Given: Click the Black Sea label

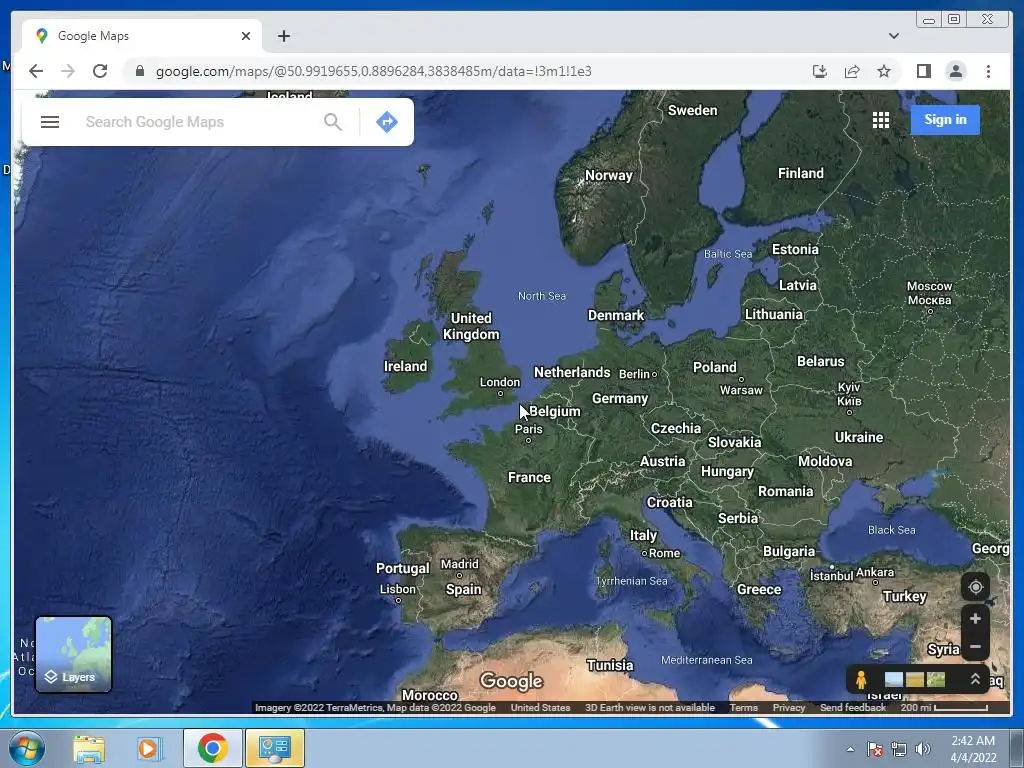Looking at the screenshot, I should coord(891,530).
